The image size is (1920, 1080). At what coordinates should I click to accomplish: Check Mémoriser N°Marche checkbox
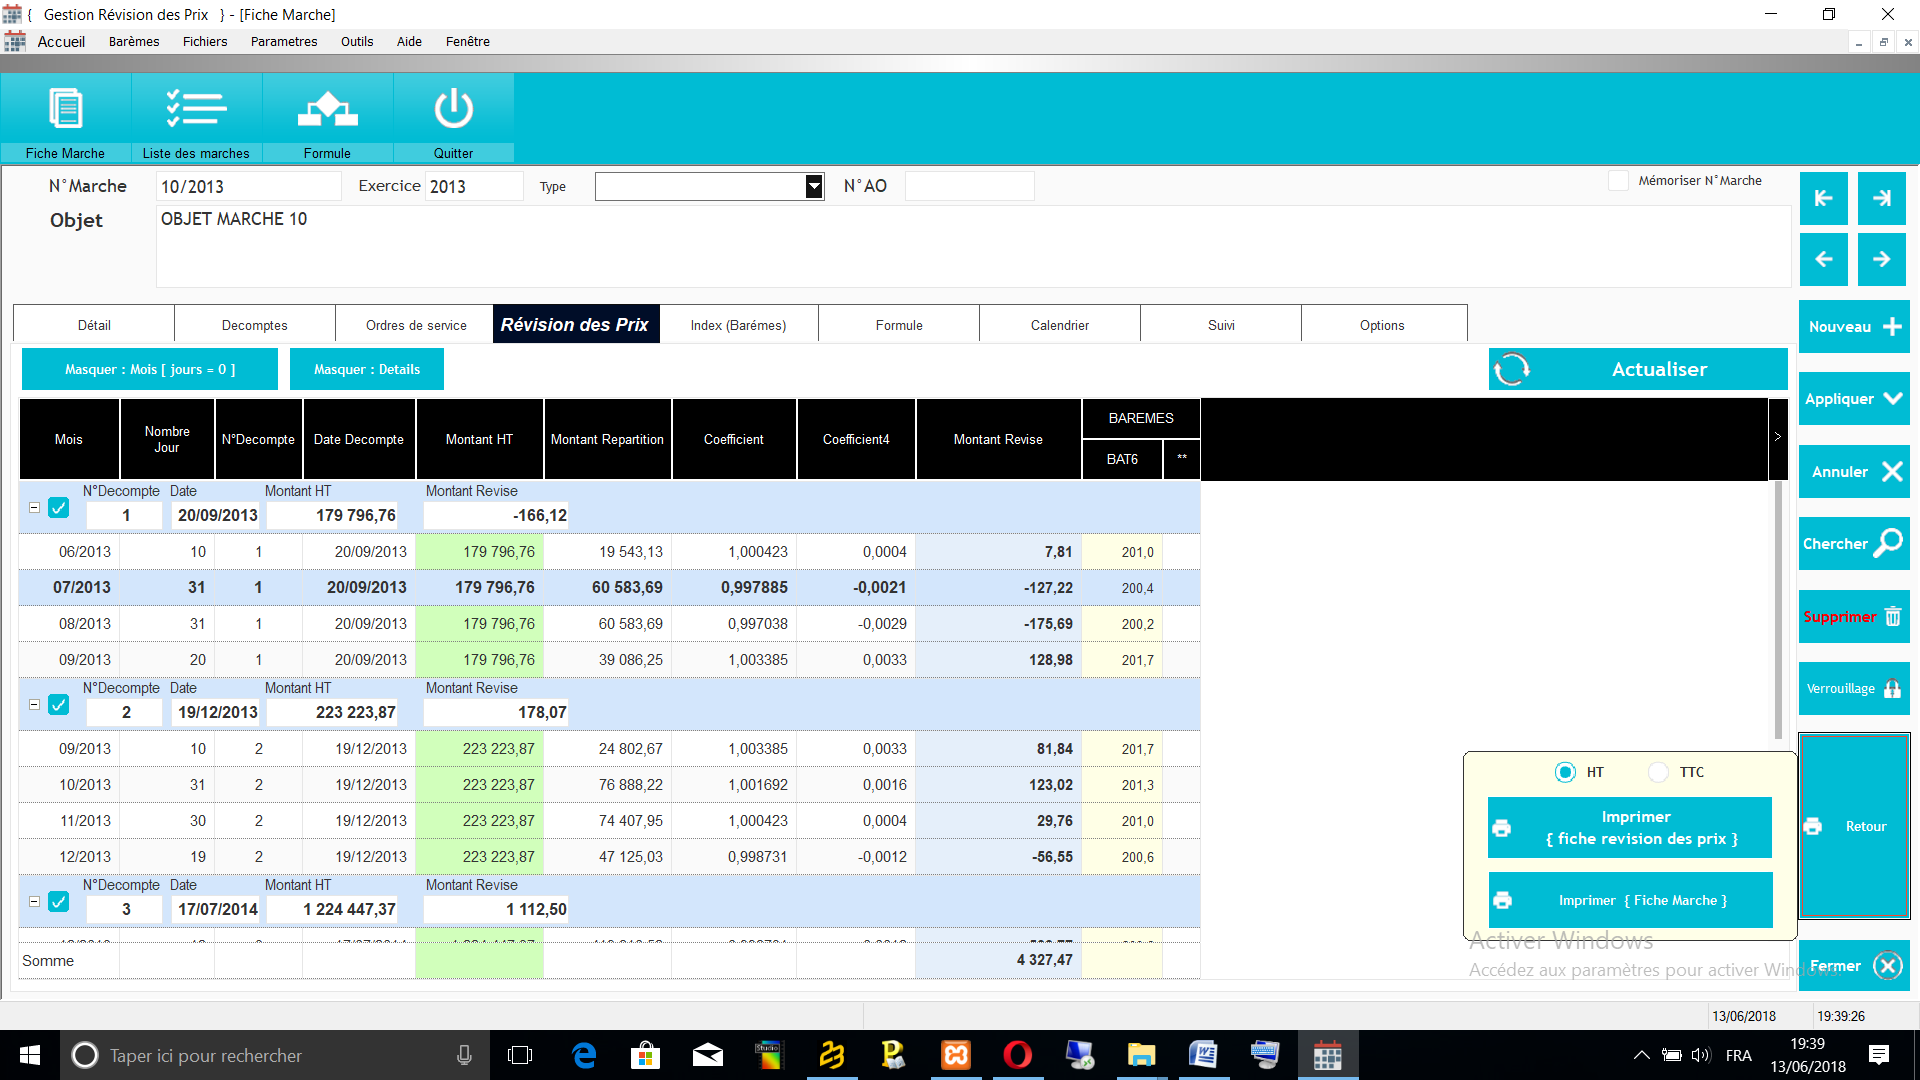point(1617,181)
